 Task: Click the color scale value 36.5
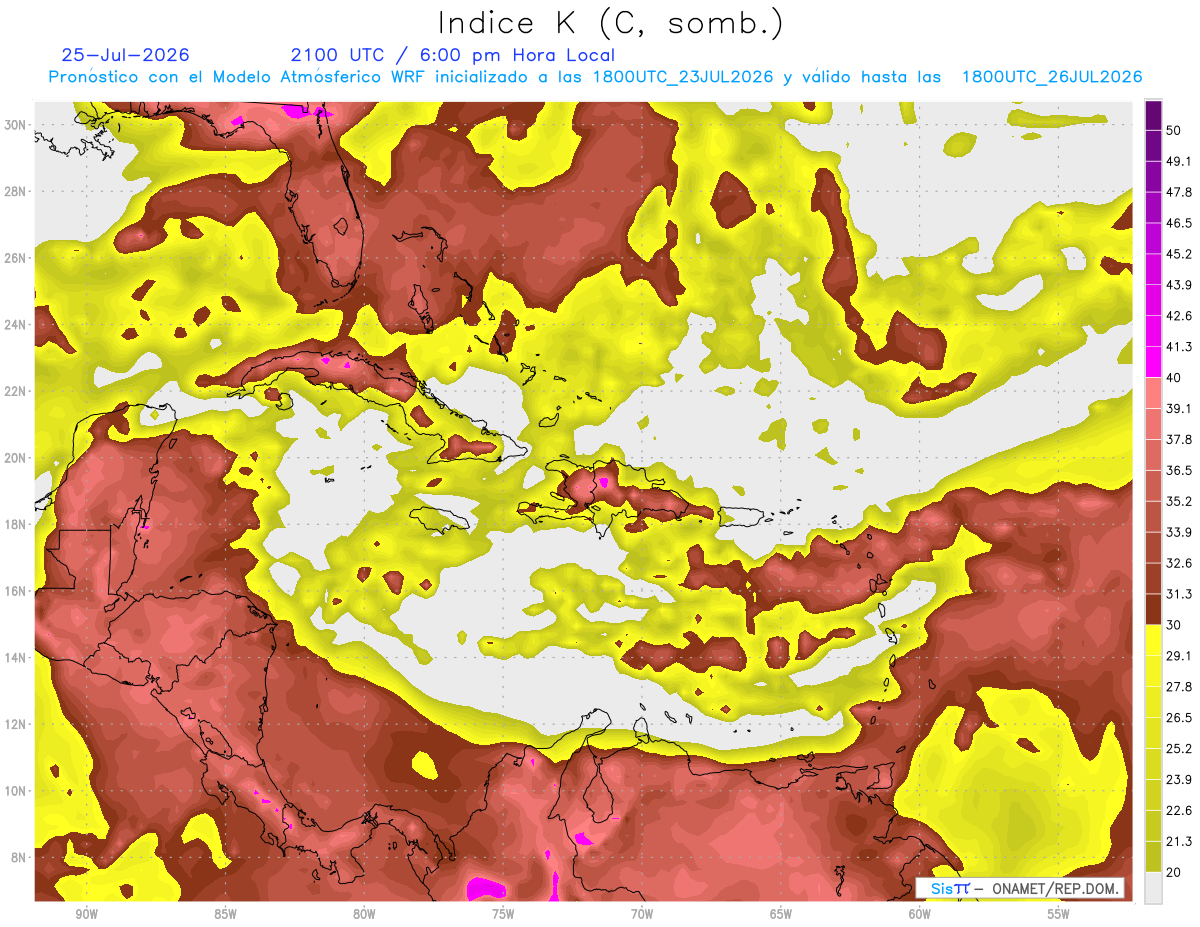[1179, 470]
